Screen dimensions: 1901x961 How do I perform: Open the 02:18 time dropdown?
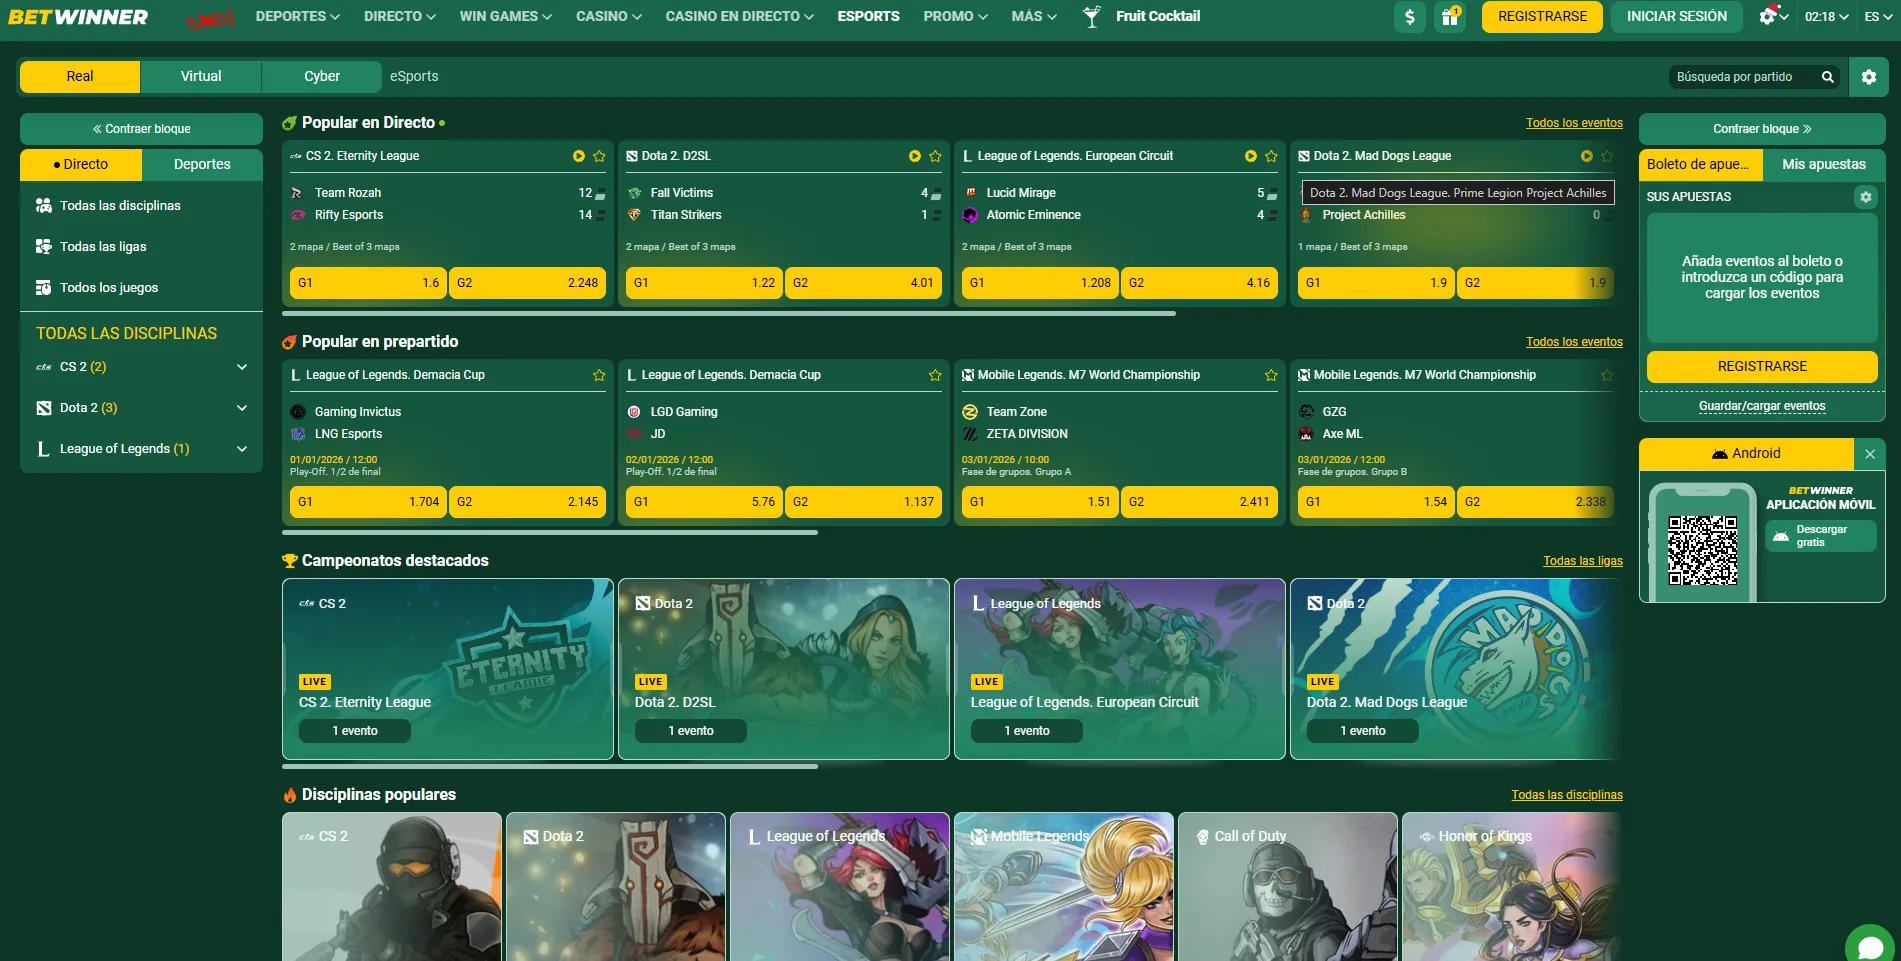[1827, 17]
